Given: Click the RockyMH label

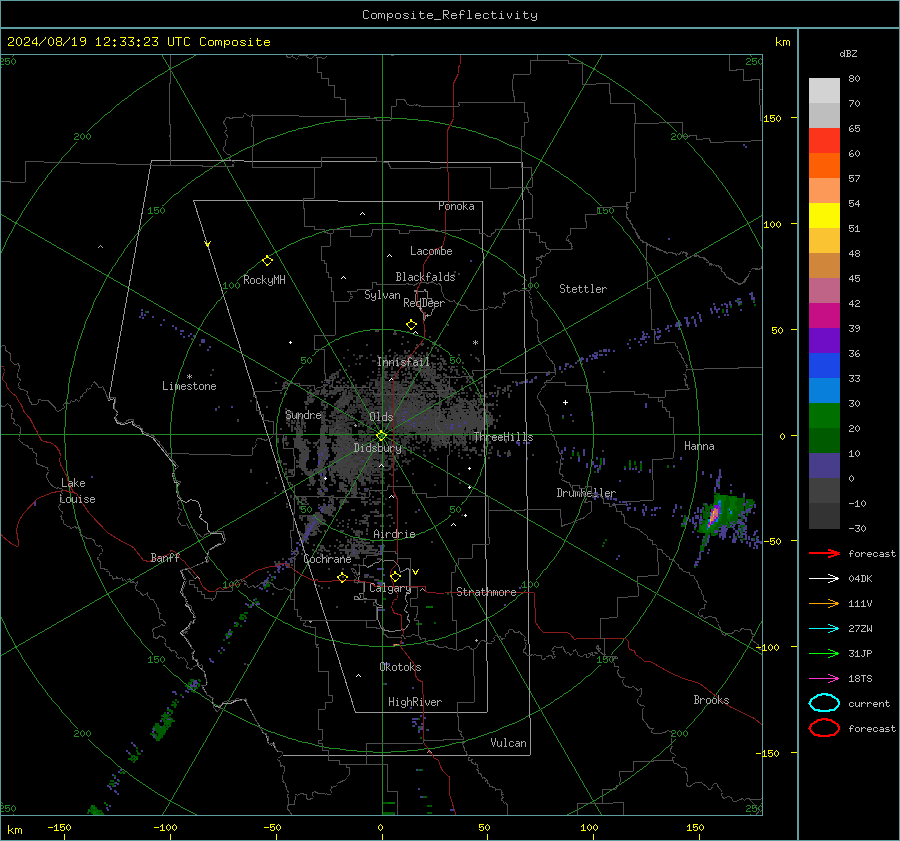Looking at the screenshot, I should pyautogui.click(x=264, y=280).
